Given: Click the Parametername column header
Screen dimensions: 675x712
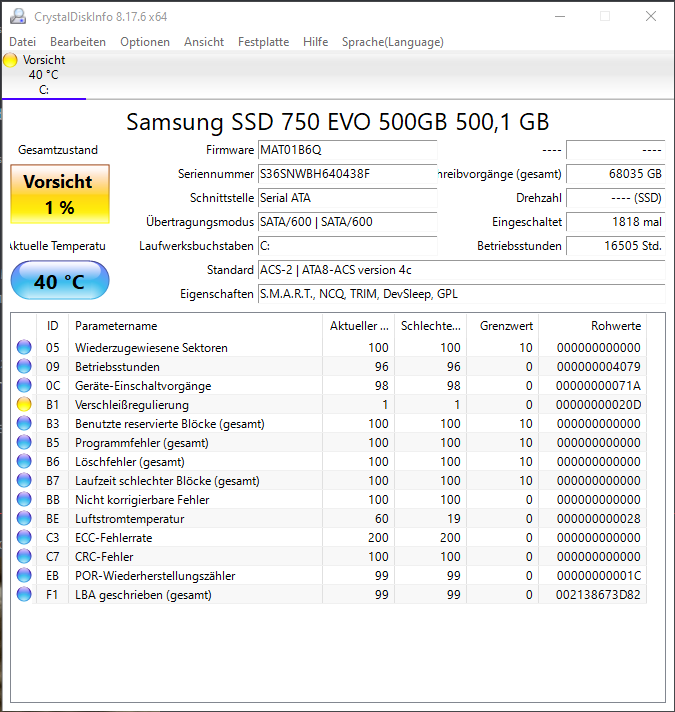Looking at the screenshot, I should [x=195, y=326].
